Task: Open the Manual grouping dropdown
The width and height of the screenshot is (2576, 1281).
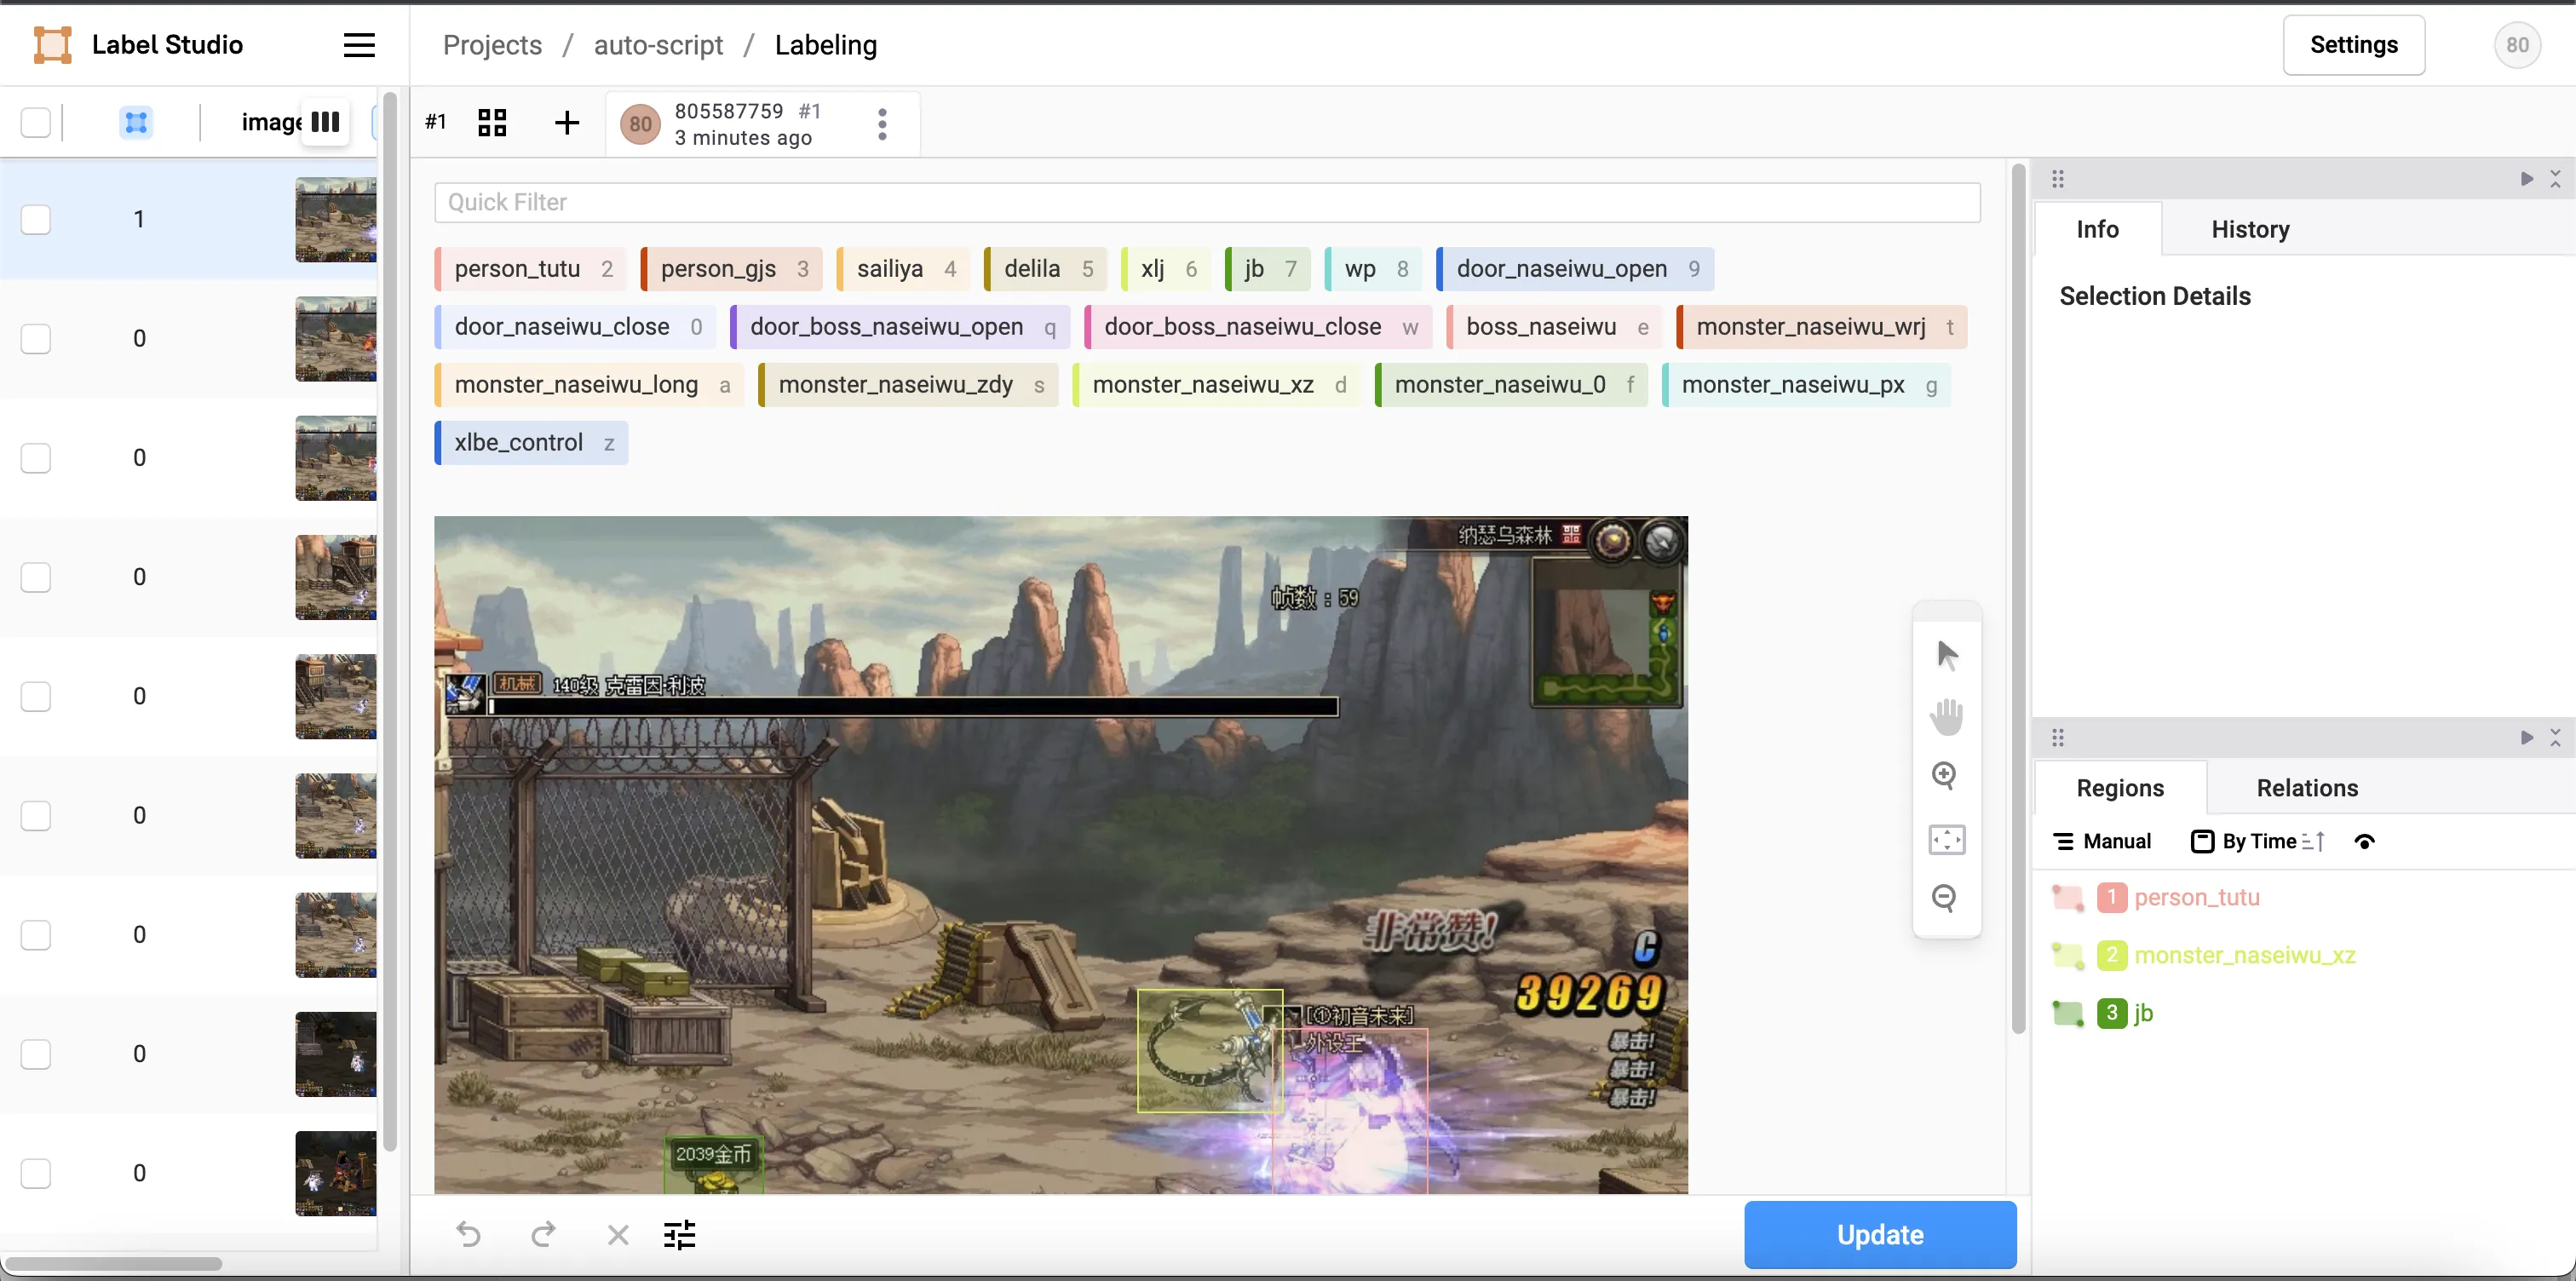Action: click(x=2102, y=842)
